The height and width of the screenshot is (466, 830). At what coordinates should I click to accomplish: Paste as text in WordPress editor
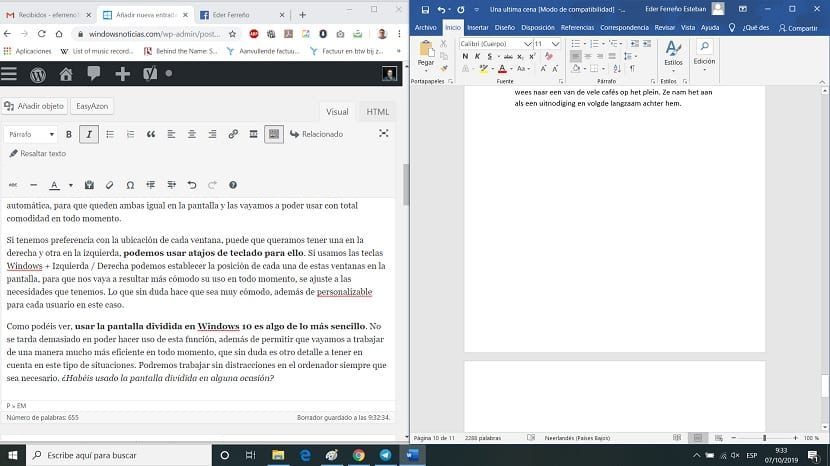(89, 185)
